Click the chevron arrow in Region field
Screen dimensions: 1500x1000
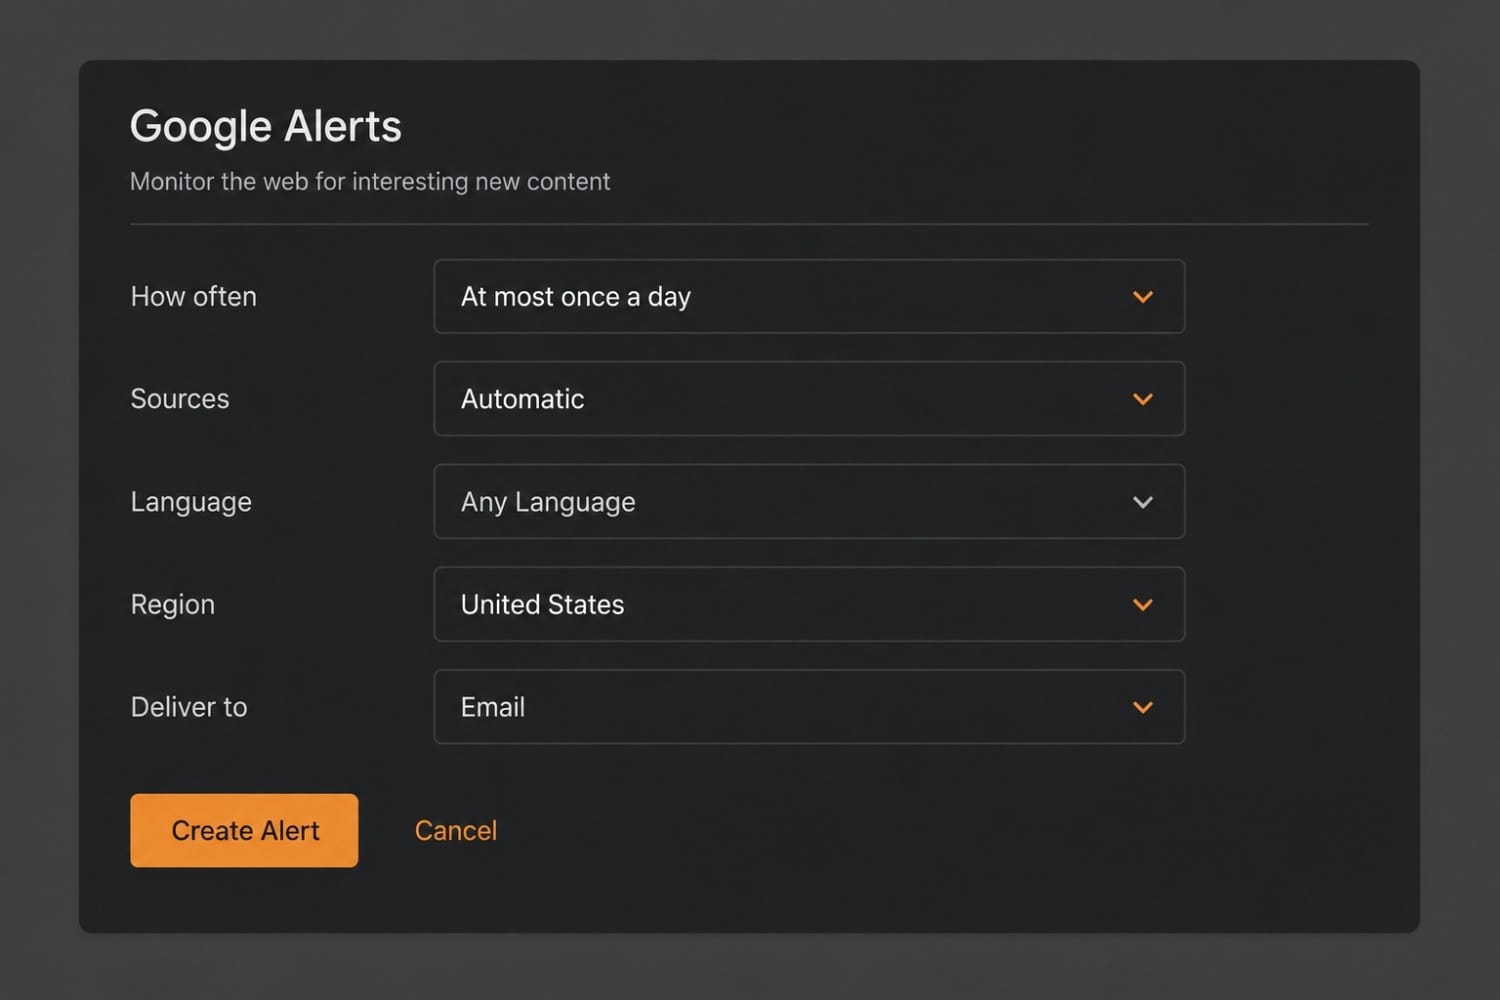click(x=1143, y=604)
